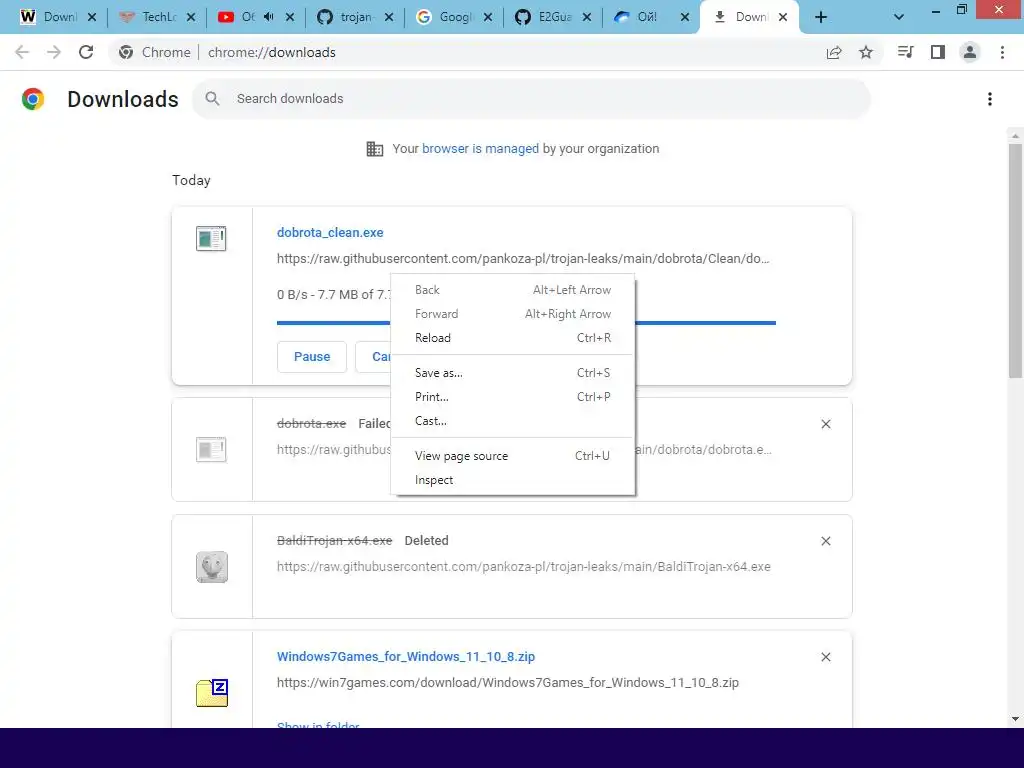Click the browser forward arrow

click(54, 52)
